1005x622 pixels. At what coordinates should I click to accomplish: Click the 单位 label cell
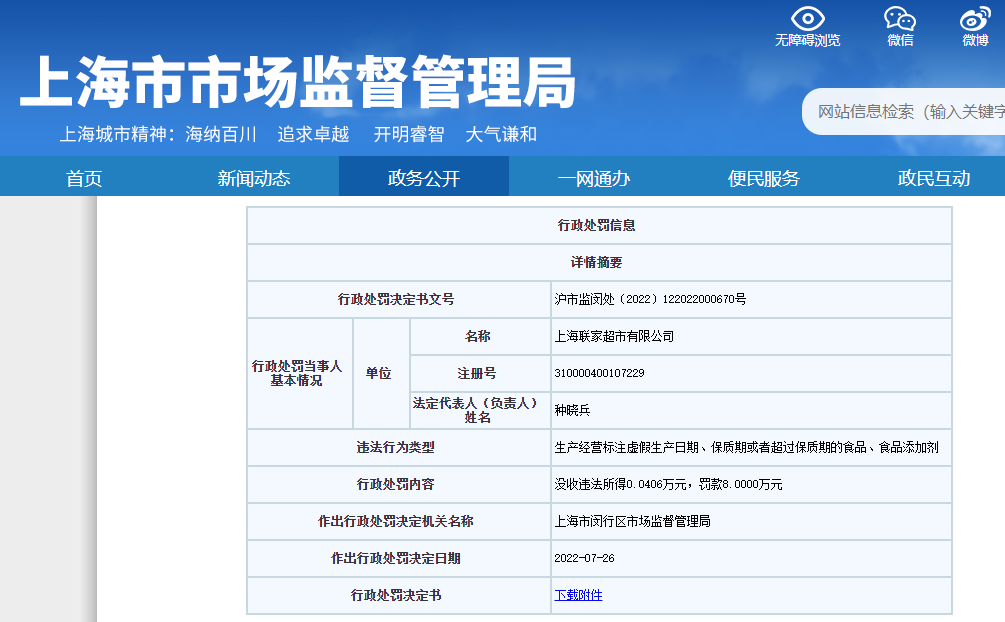(381, 373)
